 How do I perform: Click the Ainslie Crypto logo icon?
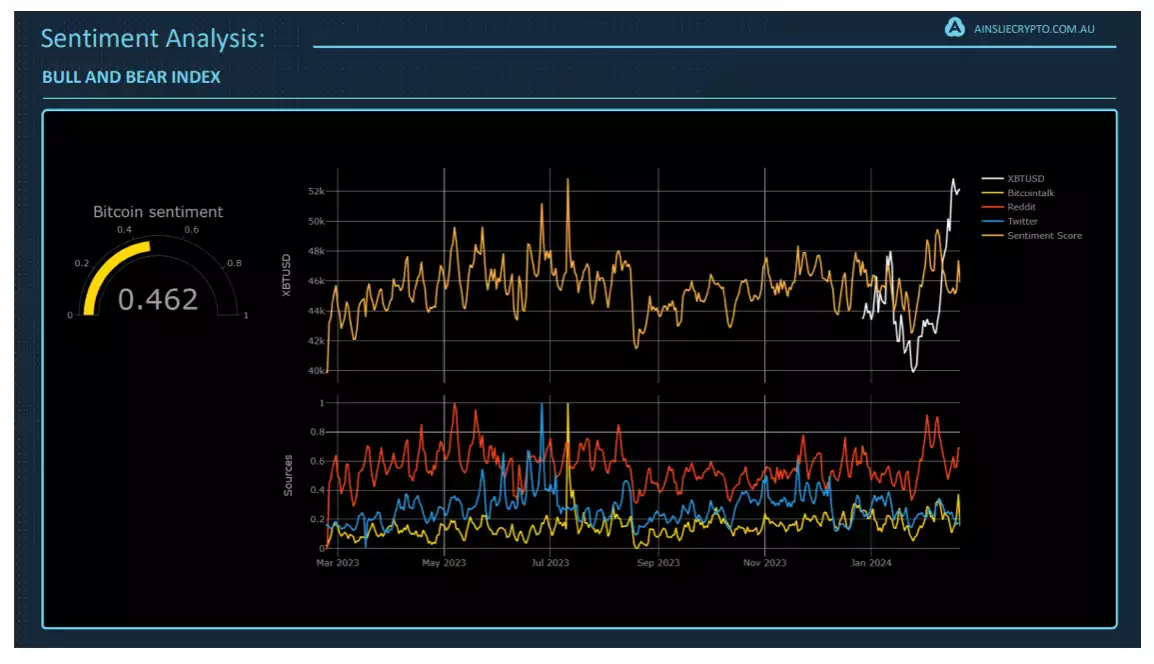[x=954, y=28]
